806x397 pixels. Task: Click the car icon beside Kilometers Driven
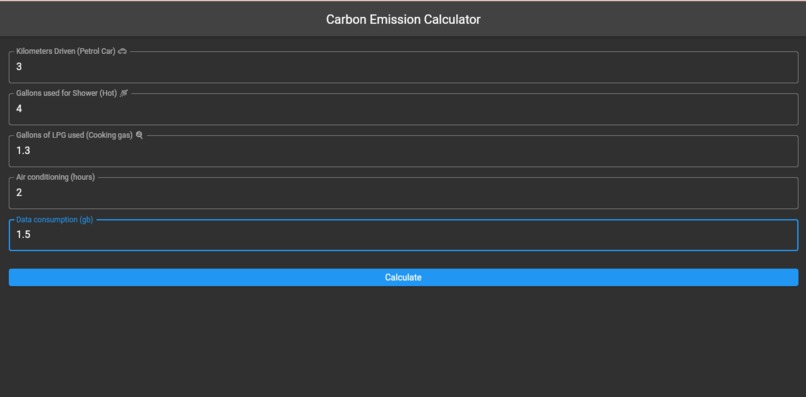[122, 51]
